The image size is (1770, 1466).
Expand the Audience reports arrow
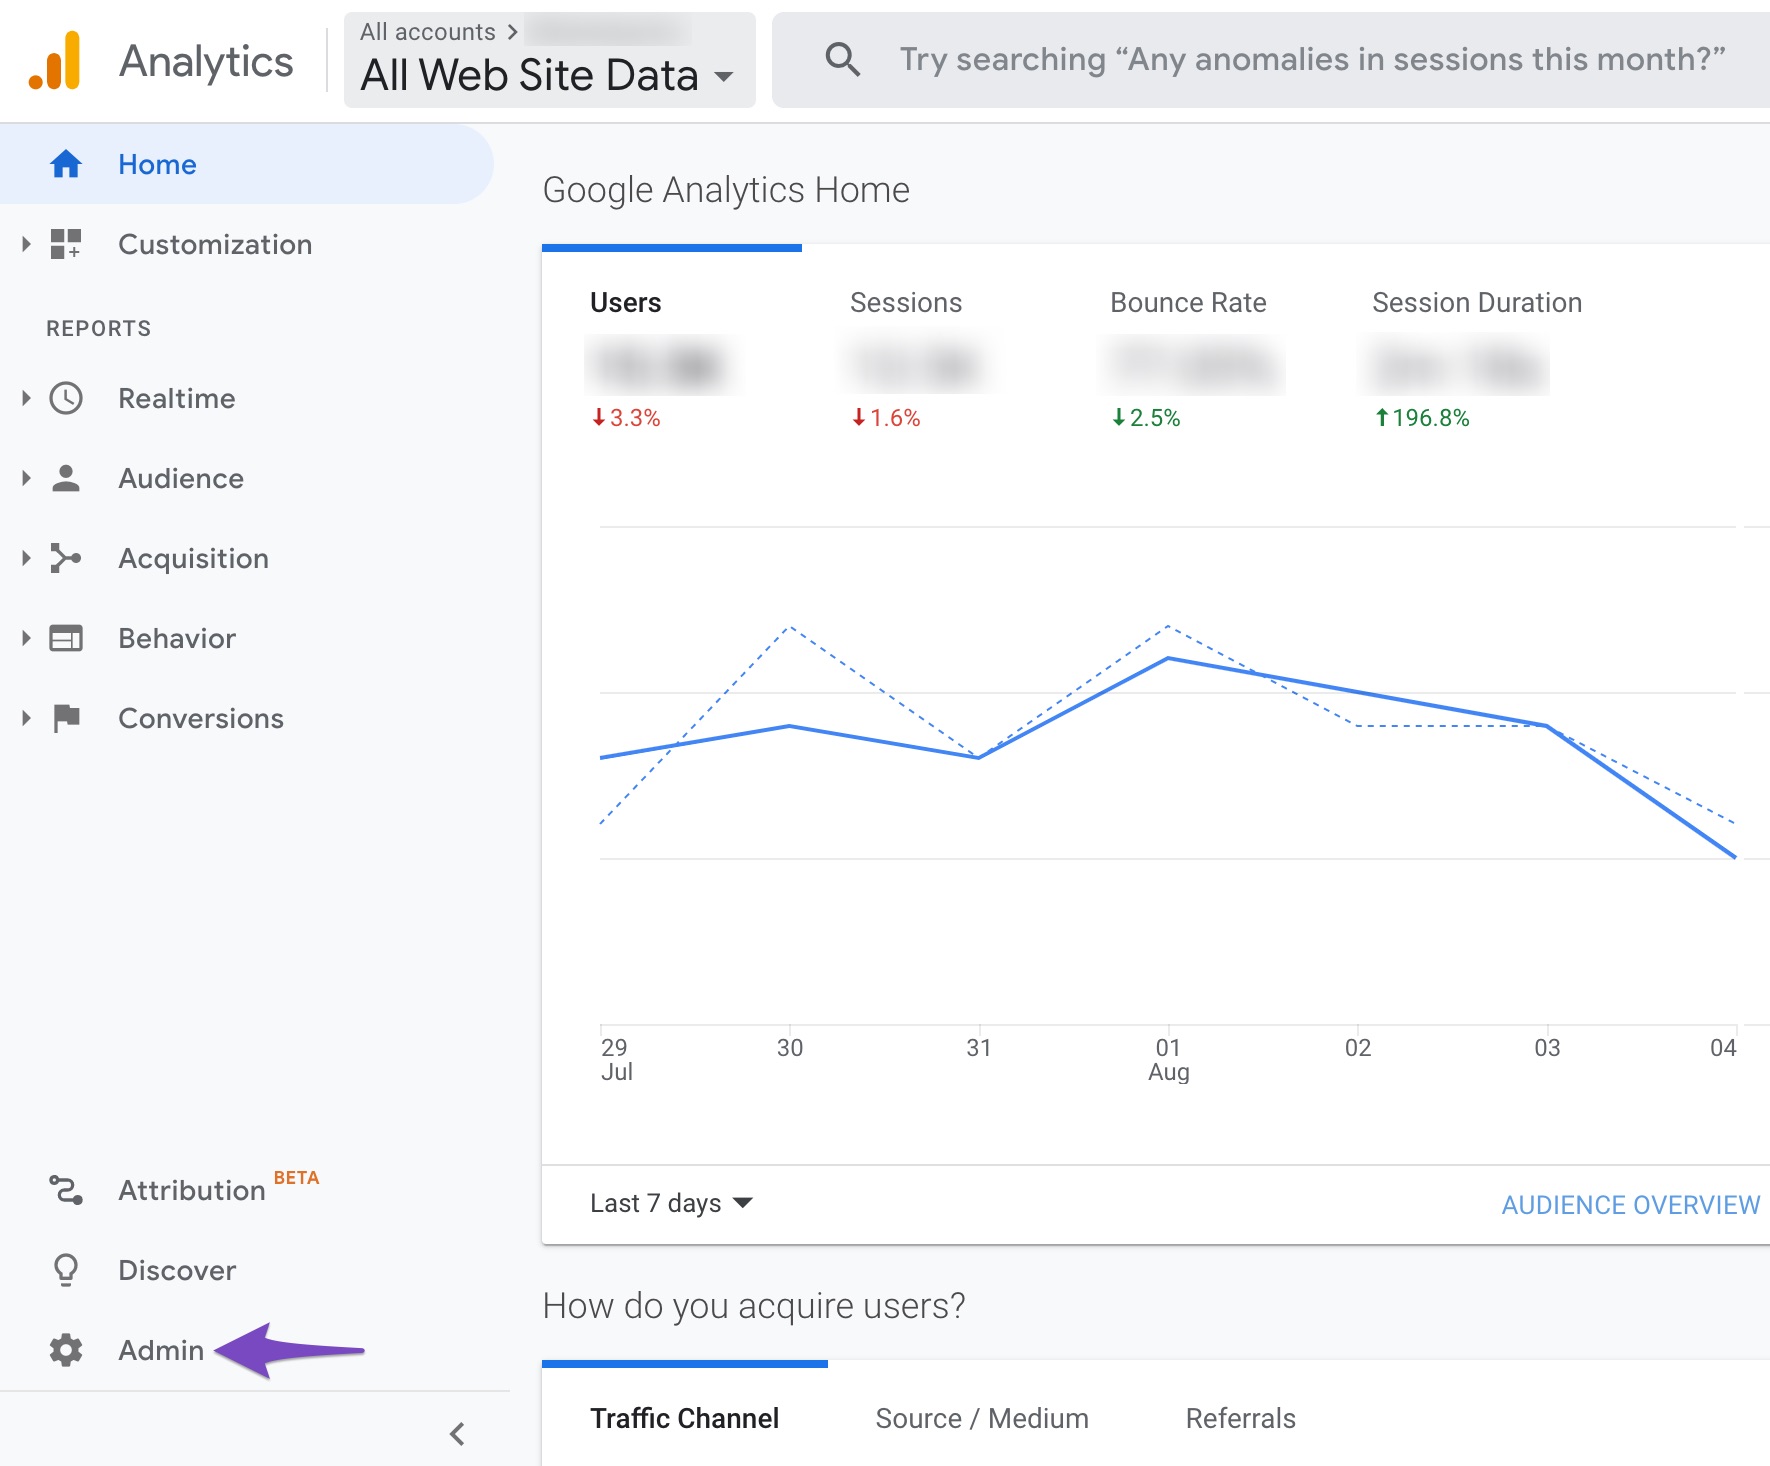pos(26,478)
